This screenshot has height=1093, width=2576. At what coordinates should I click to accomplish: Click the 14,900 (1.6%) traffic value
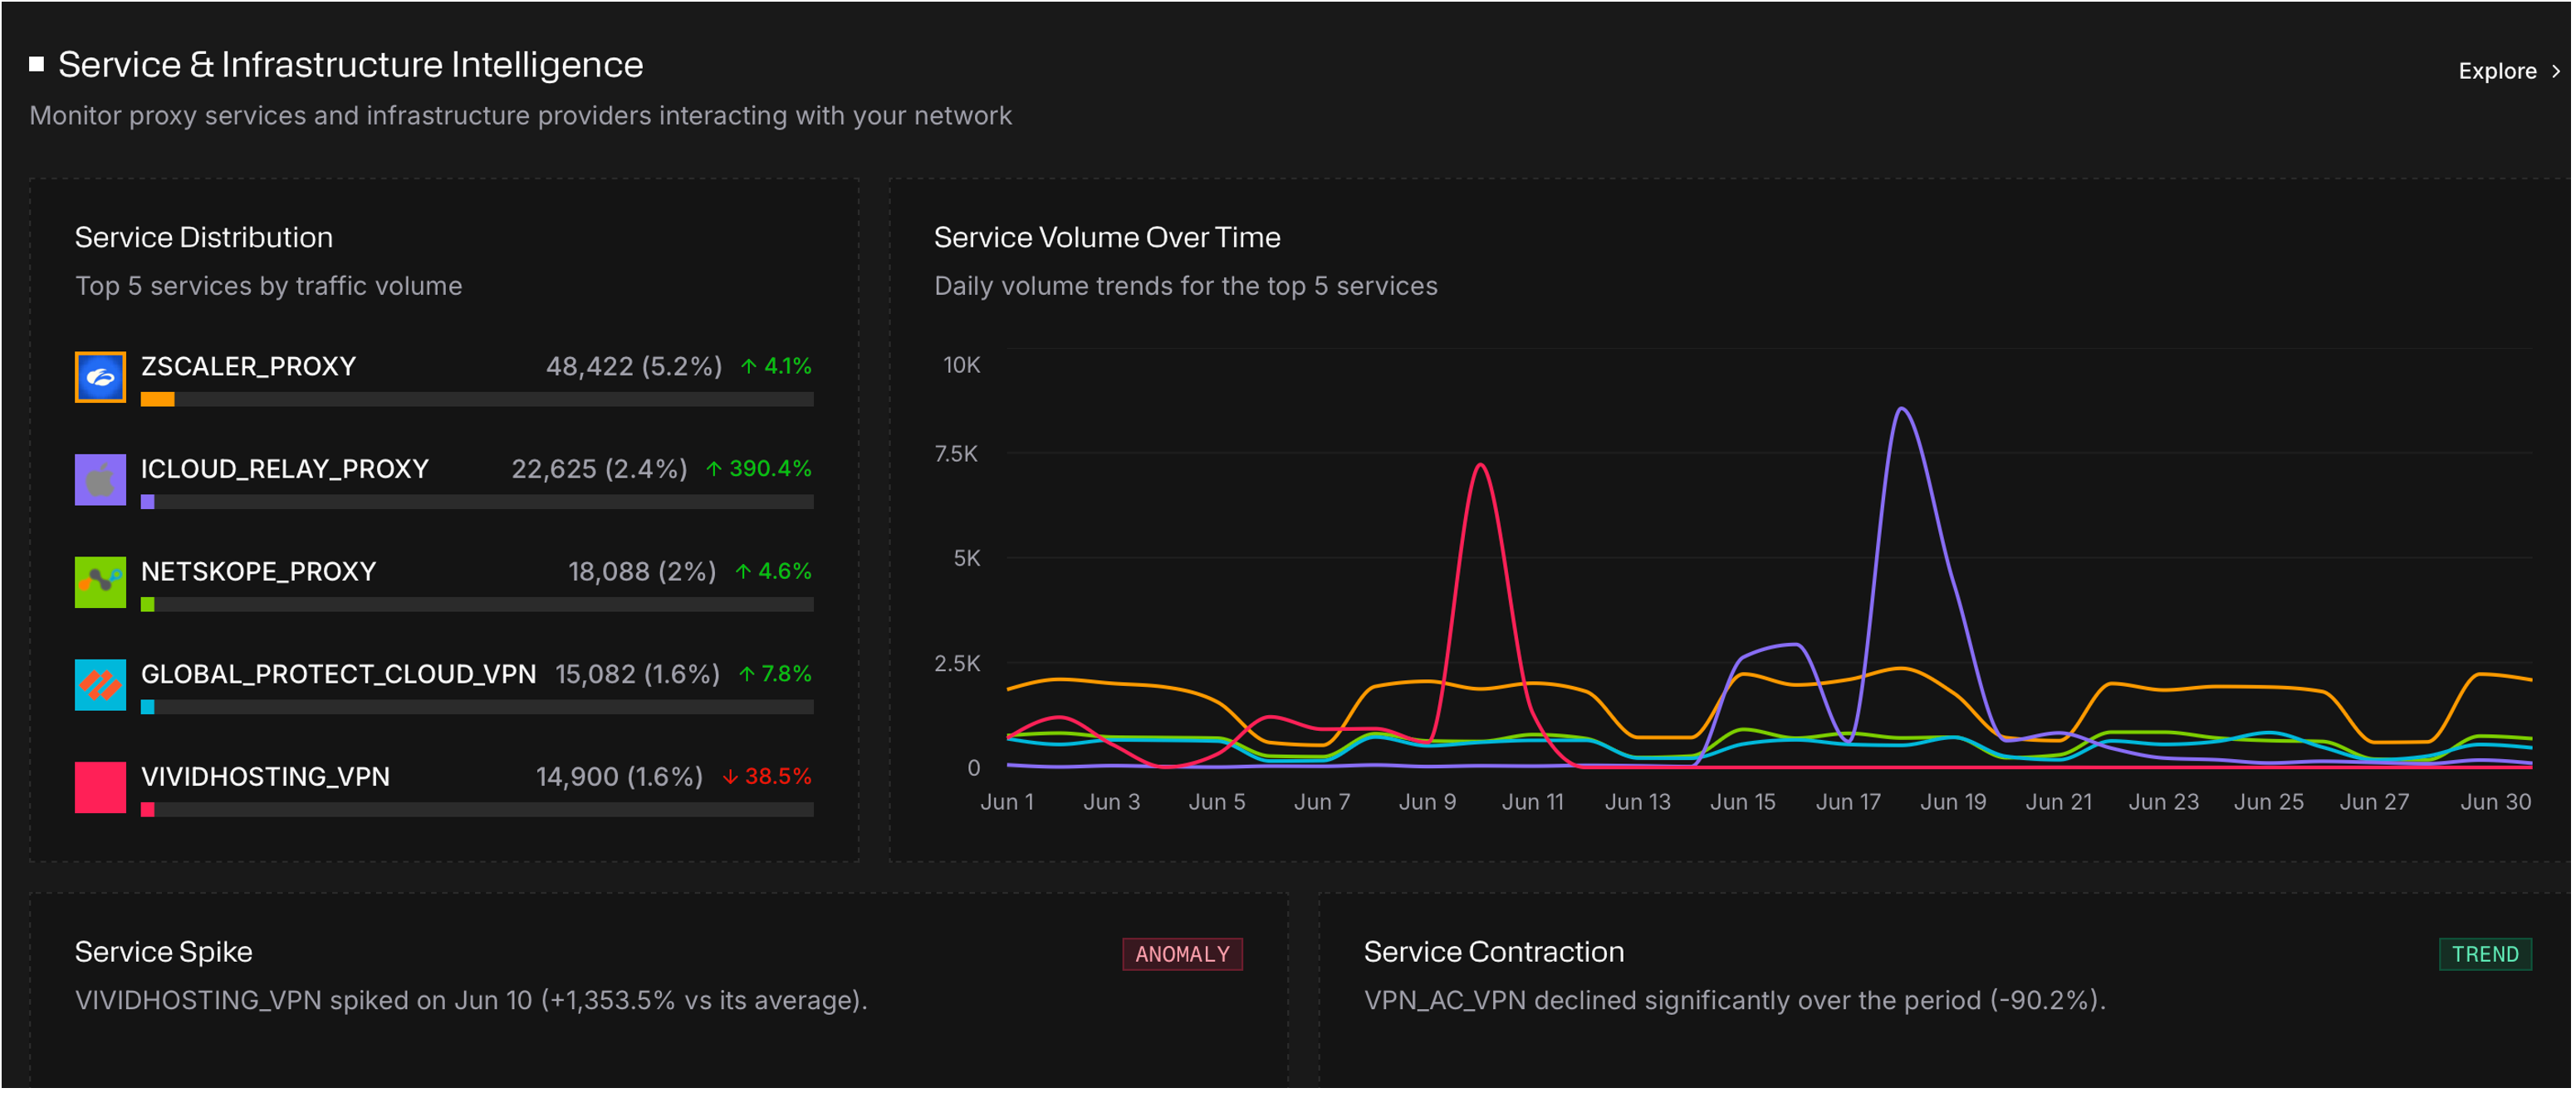click(x=619, y=777)
